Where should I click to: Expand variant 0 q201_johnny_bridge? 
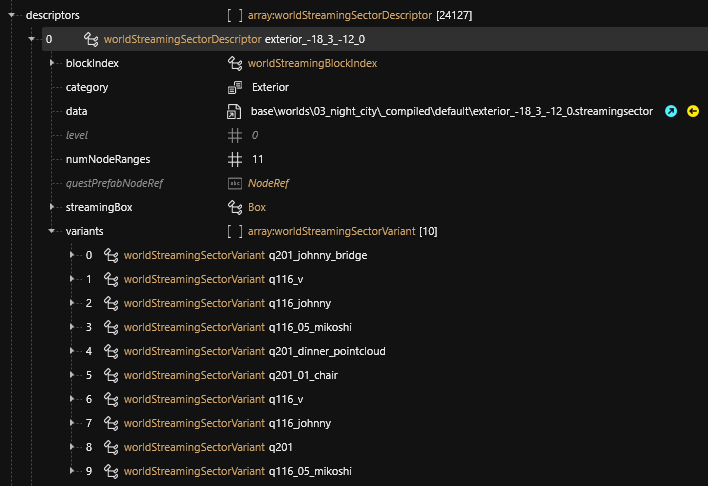pos(73,255)
